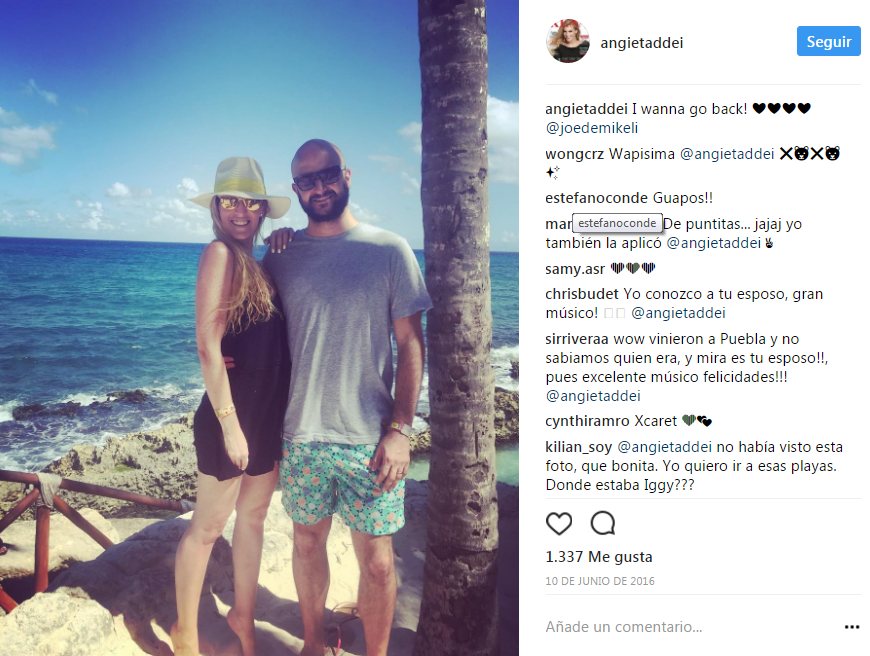
Task: Open estefanoconde commenter profile
Action: coord(597,198)
